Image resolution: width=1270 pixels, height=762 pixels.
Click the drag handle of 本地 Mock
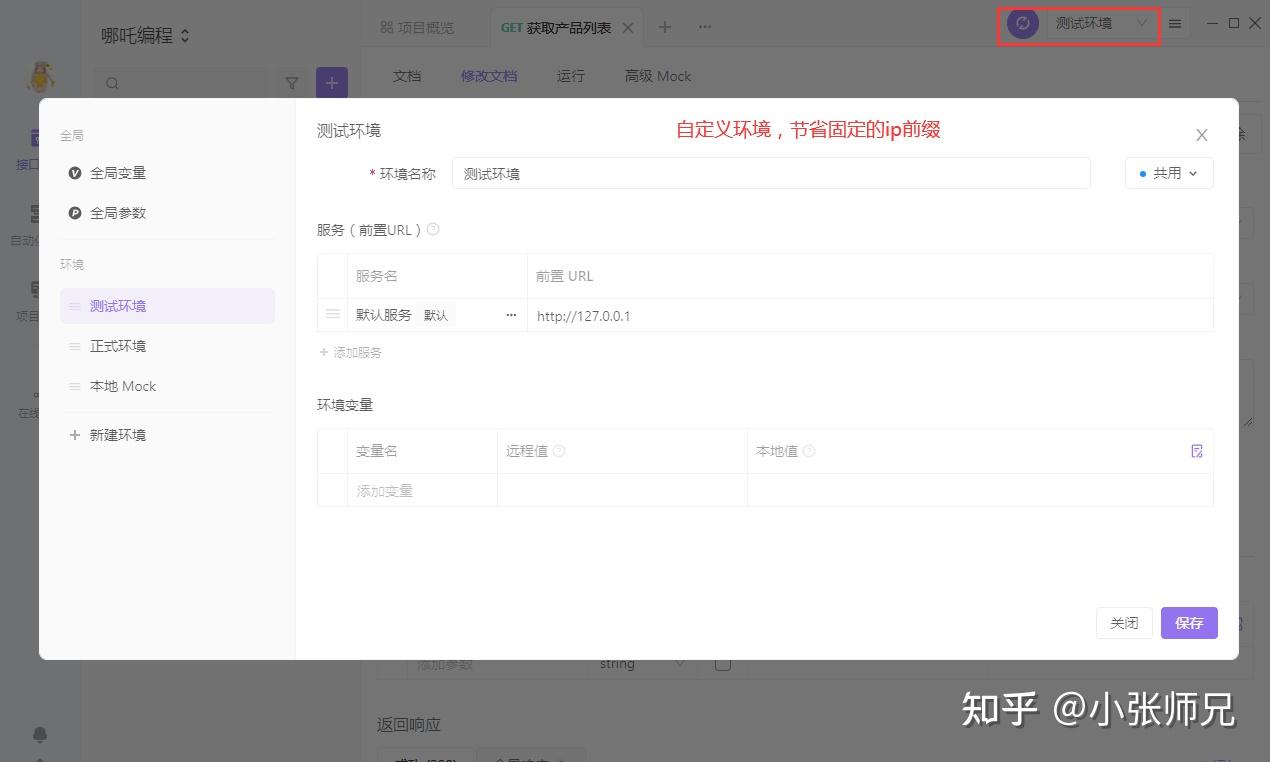click(x=74, y=386)
